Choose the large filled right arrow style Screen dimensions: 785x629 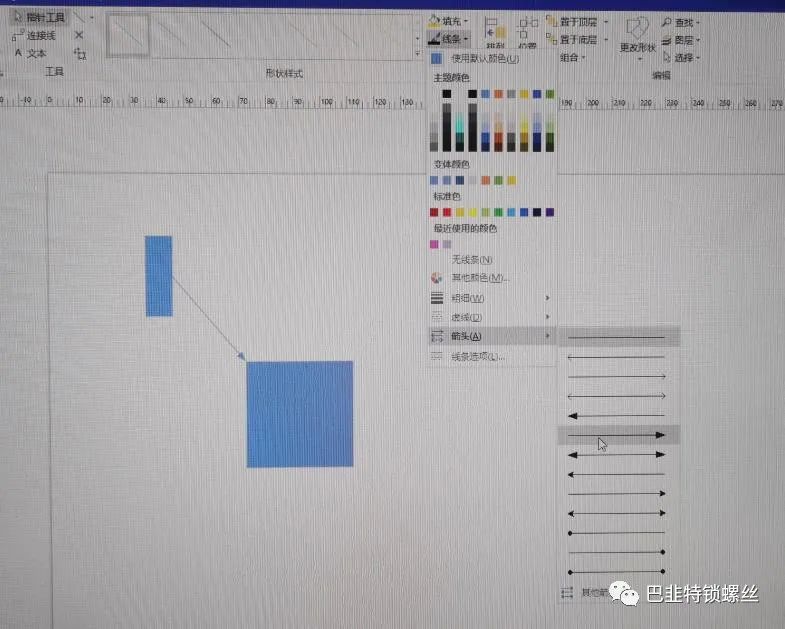point(619,435)
